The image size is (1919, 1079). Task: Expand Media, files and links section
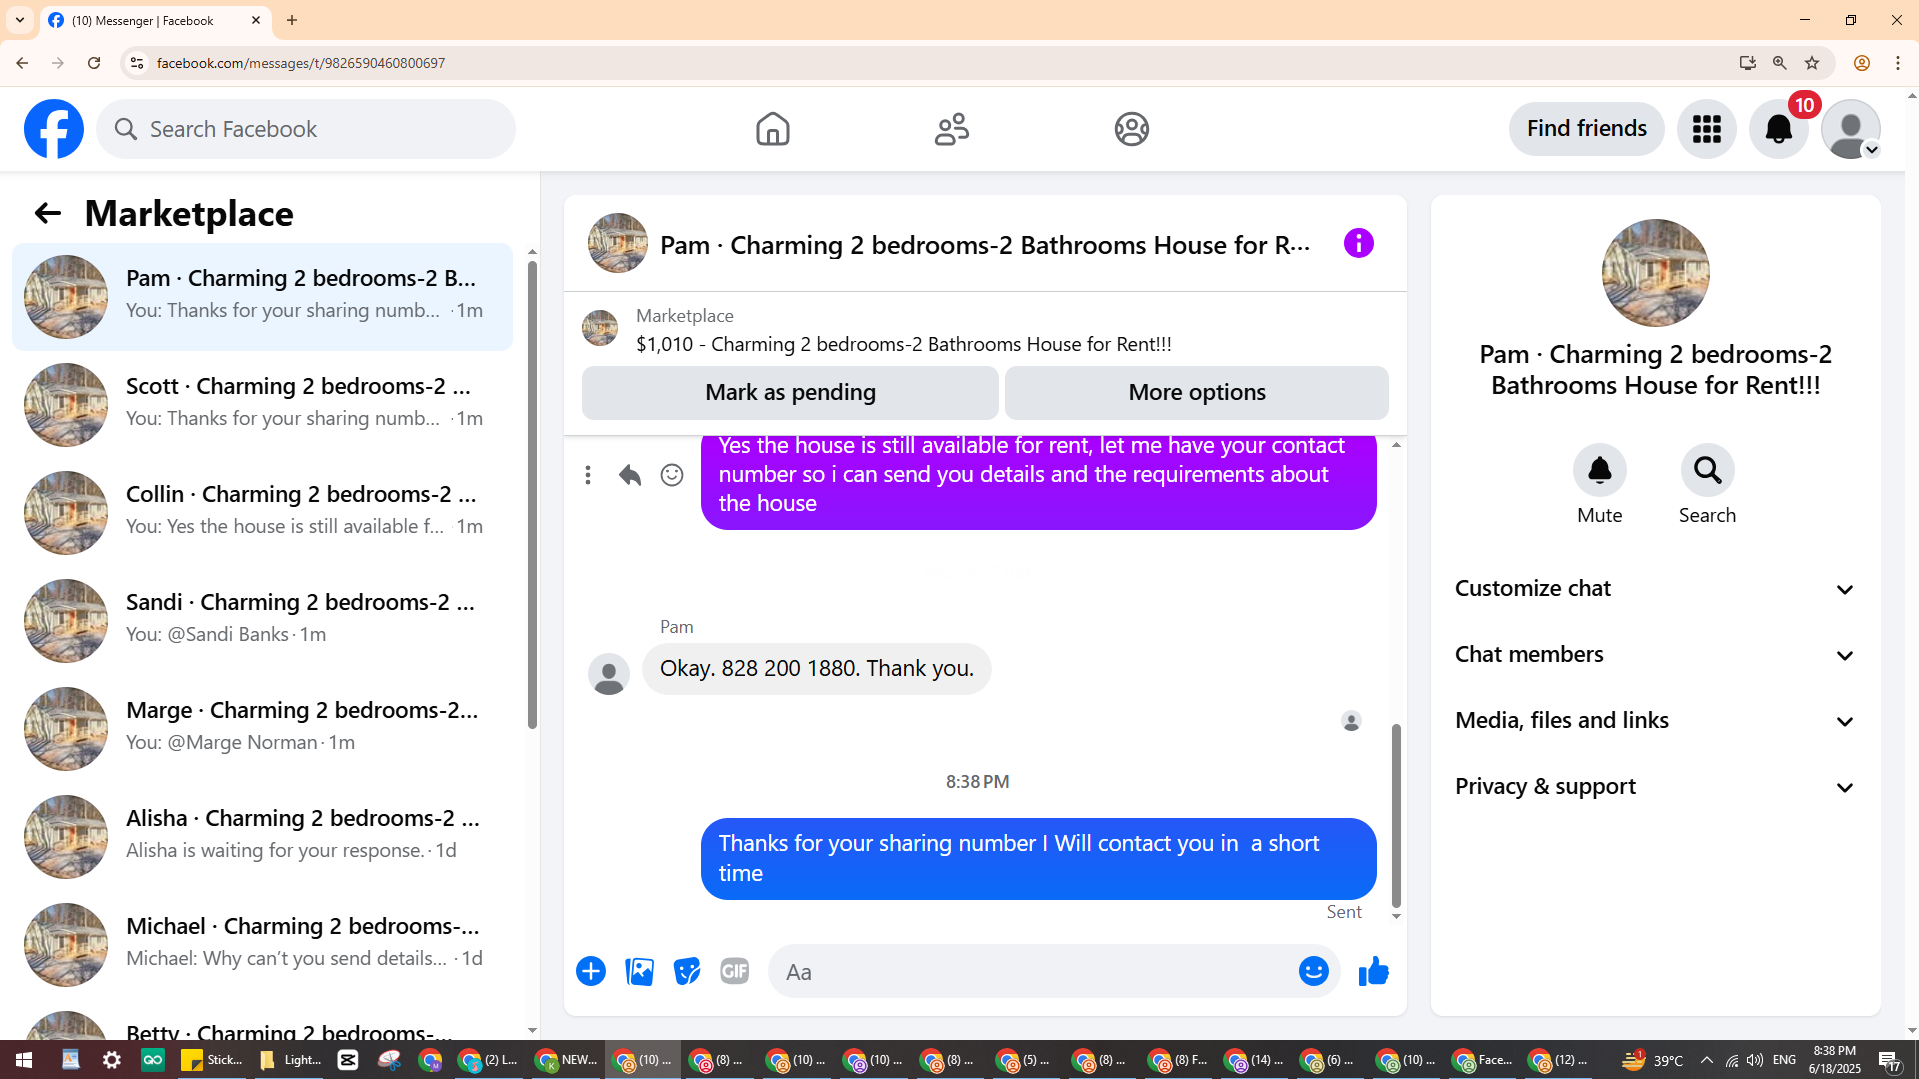1655,721
